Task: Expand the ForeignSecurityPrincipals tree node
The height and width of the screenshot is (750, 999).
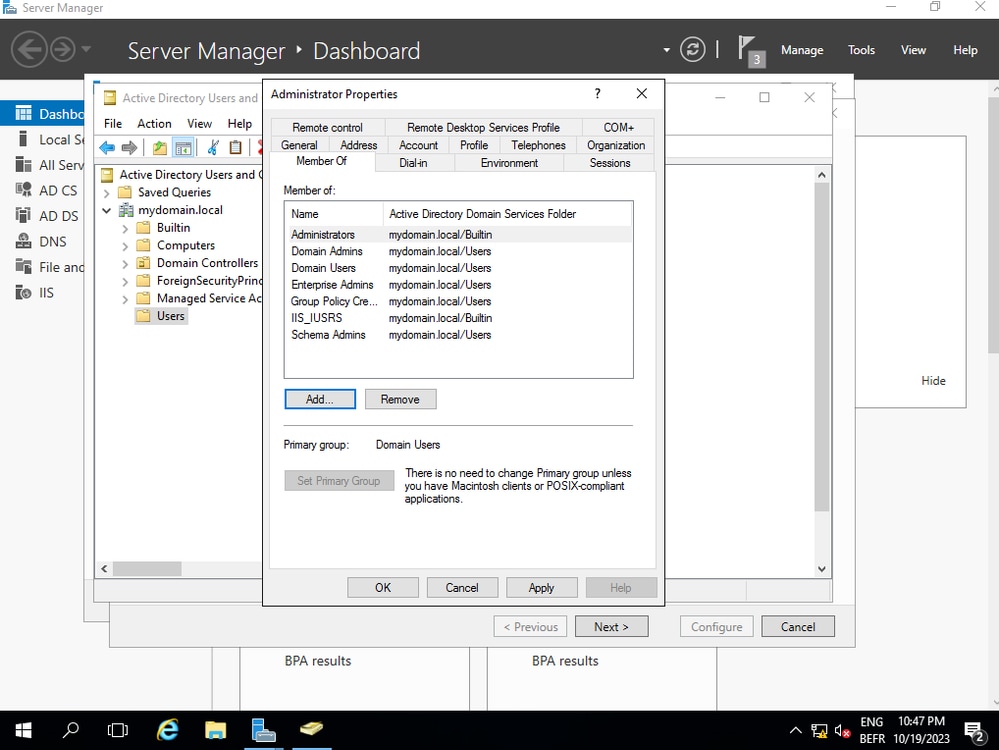Action: tap(126, 281)
